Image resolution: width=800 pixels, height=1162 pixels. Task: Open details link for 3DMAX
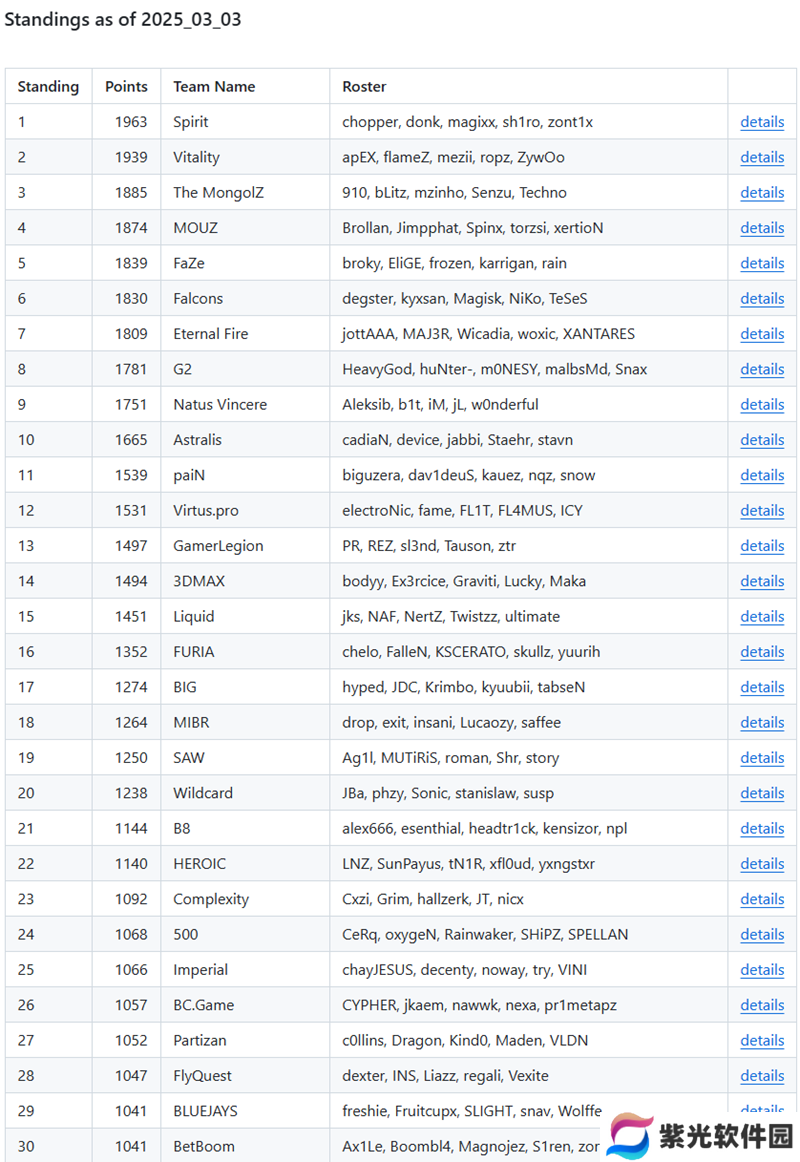pyautogui.click(x=761, y=581)
